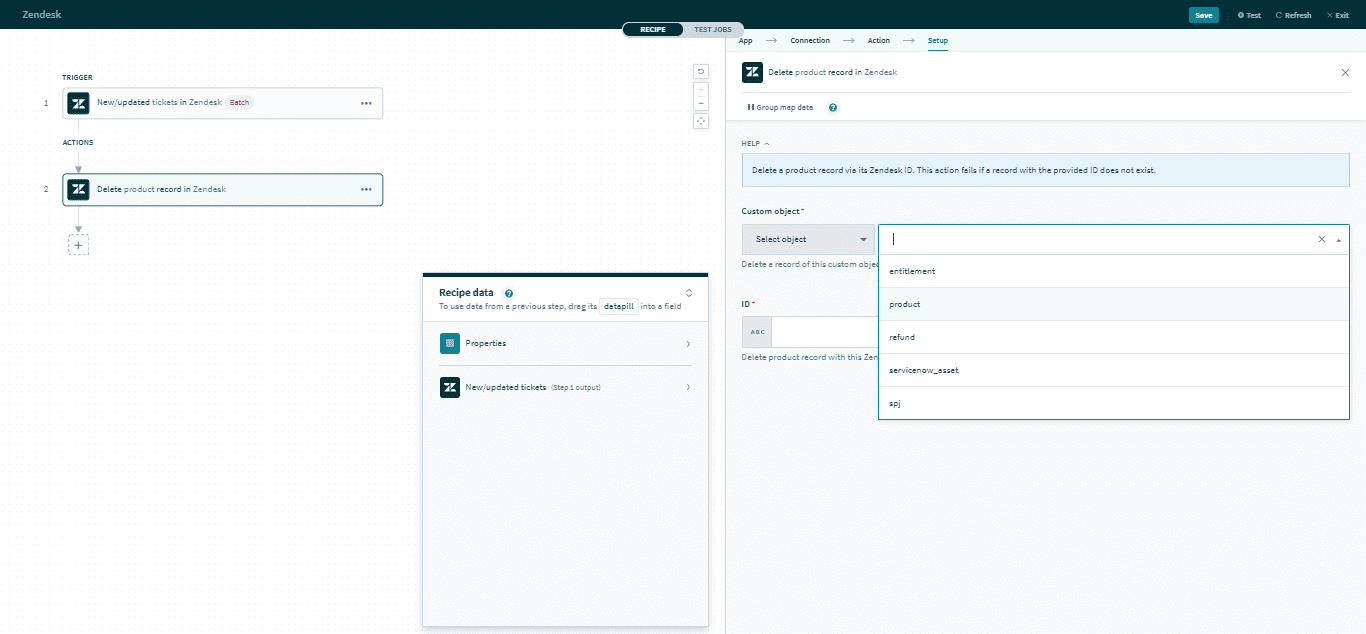This screenshot has height=634, width=1366.
Task: Expand Properties in Recipe data
Action: click(564, 343)
